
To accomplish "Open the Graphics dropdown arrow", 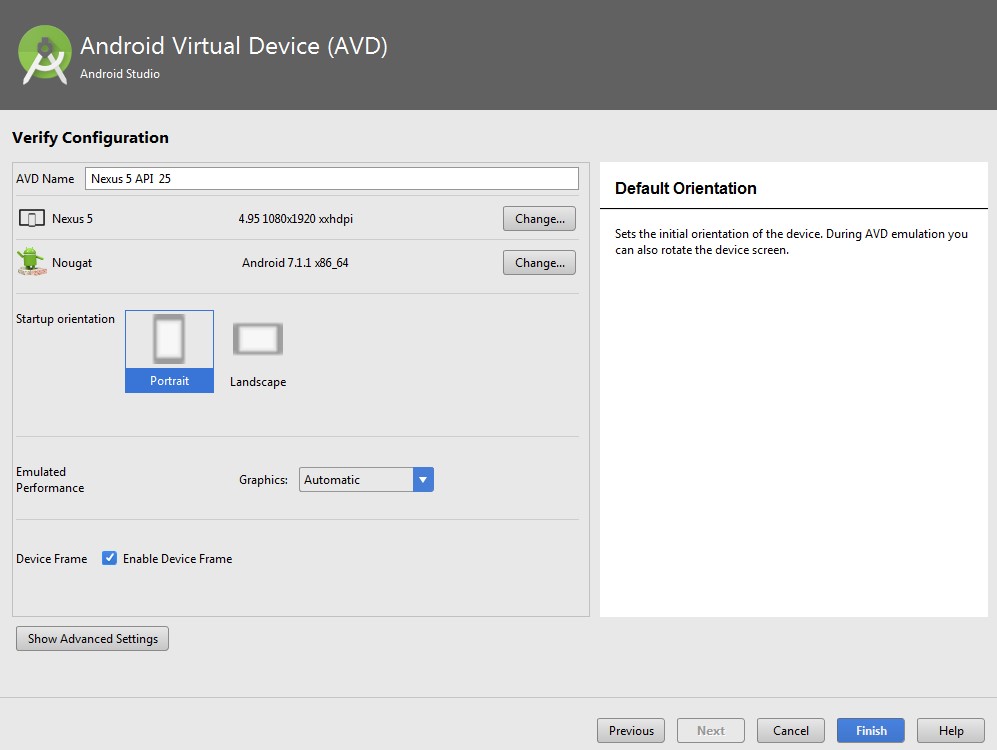I will tap(423, 480).
